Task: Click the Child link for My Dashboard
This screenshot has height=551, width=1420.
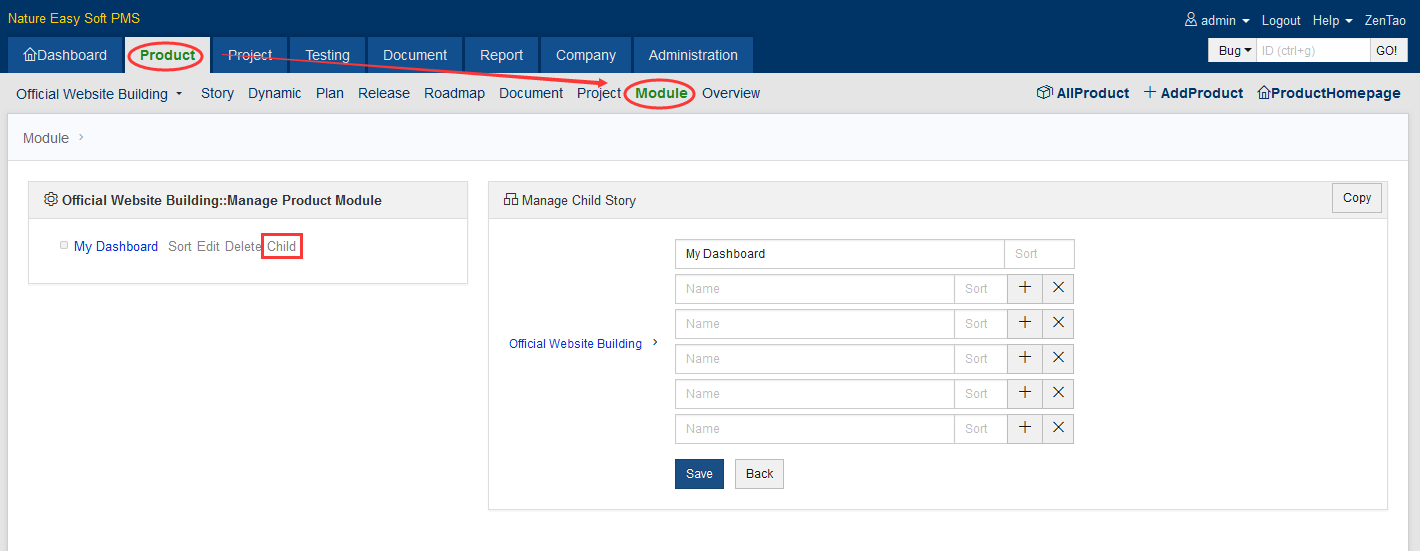Action: pyautogui.click(x=281, y=246)
